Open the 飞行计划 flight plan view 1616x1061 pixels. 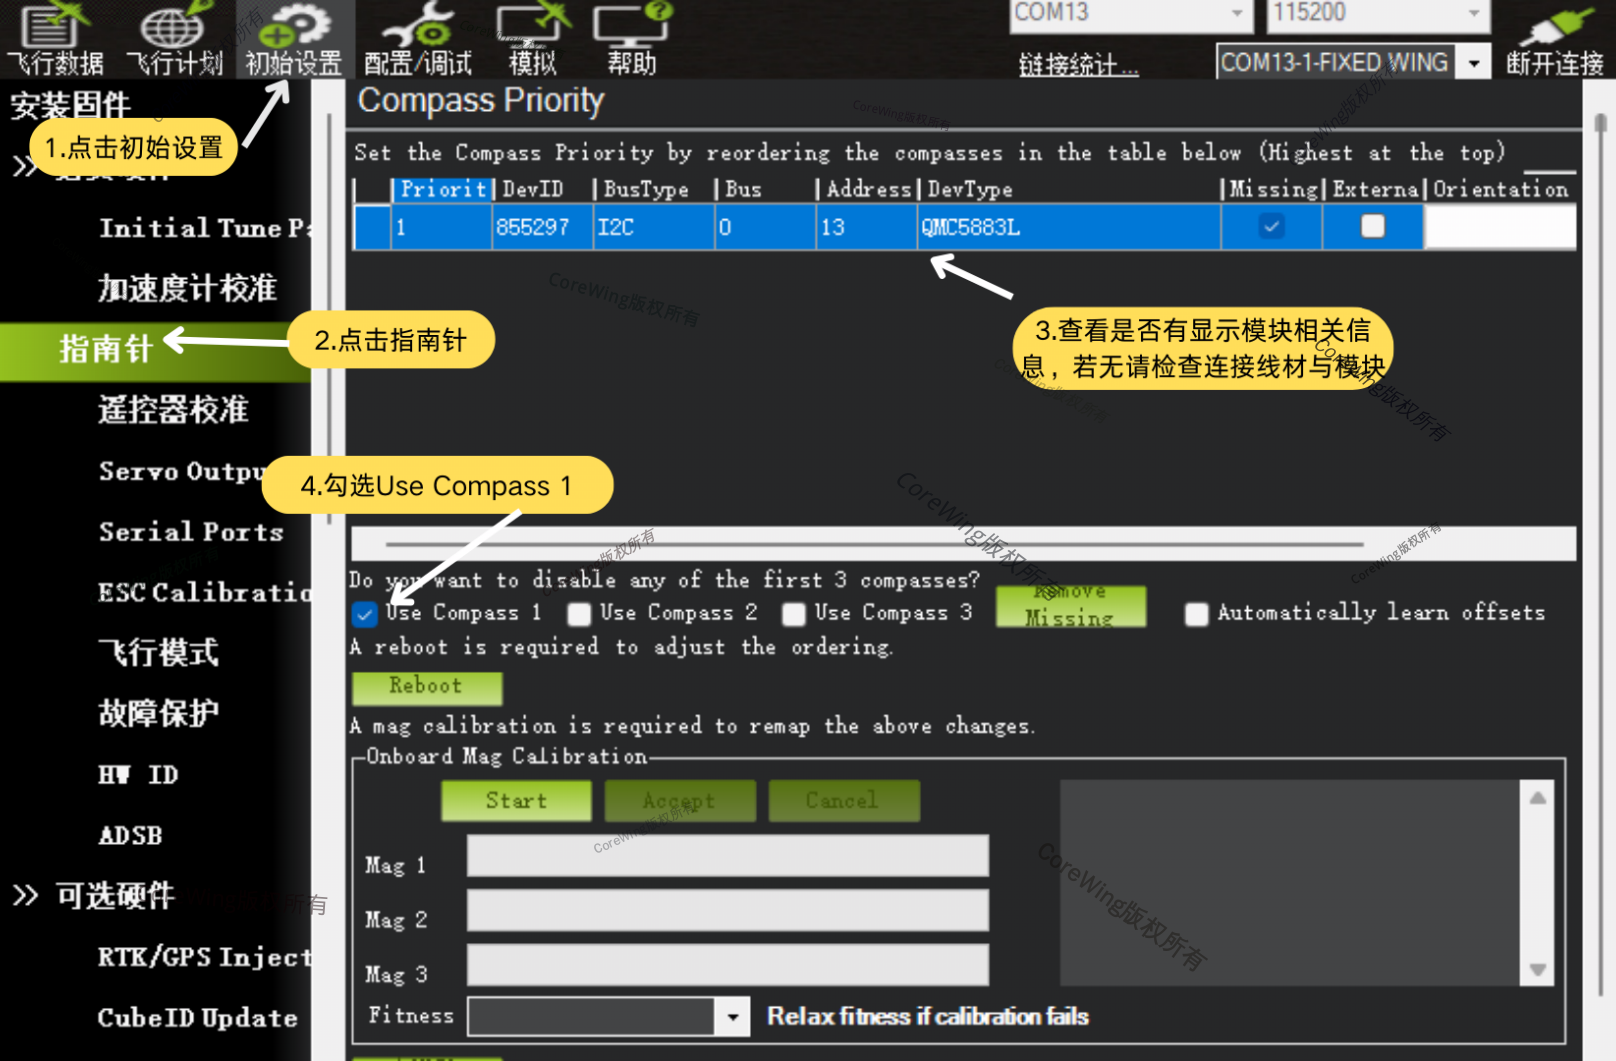click(x=174, y=40)
